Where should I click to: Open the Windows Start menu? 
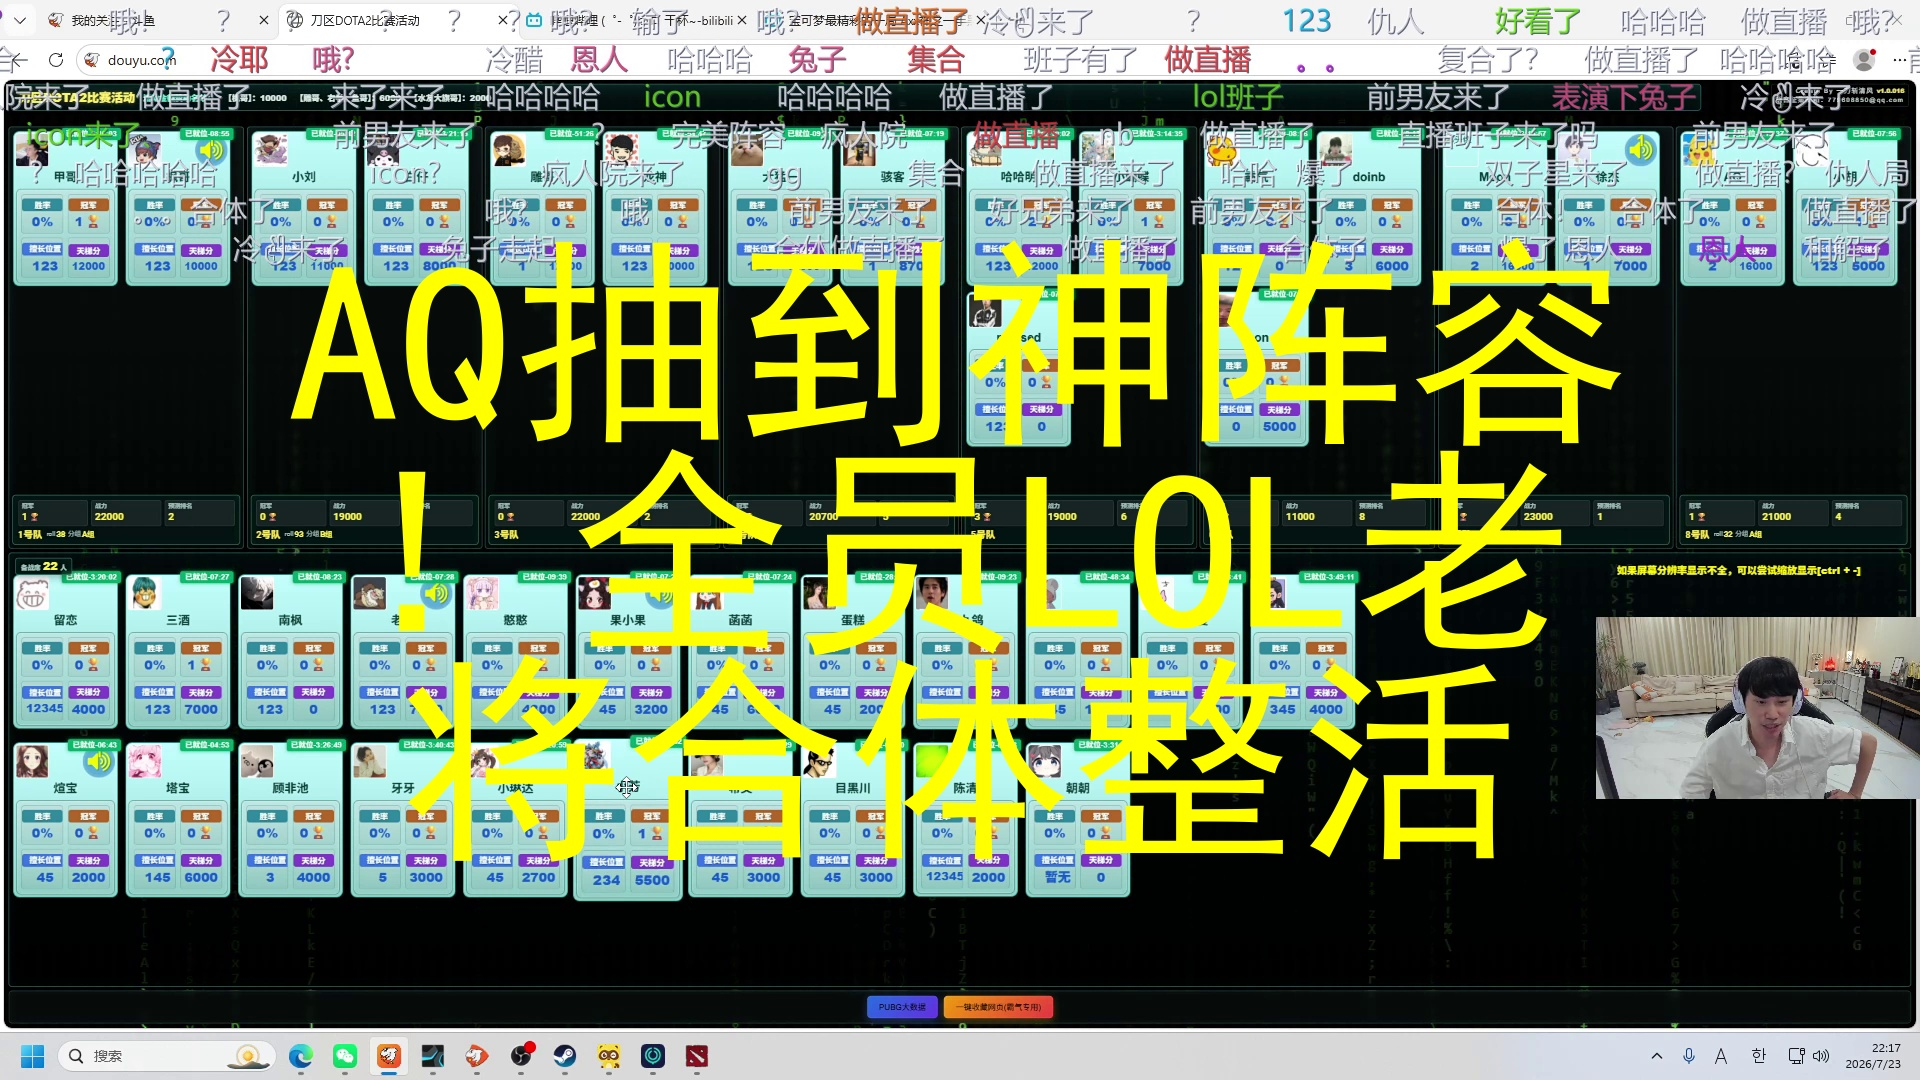(32, 1056)
